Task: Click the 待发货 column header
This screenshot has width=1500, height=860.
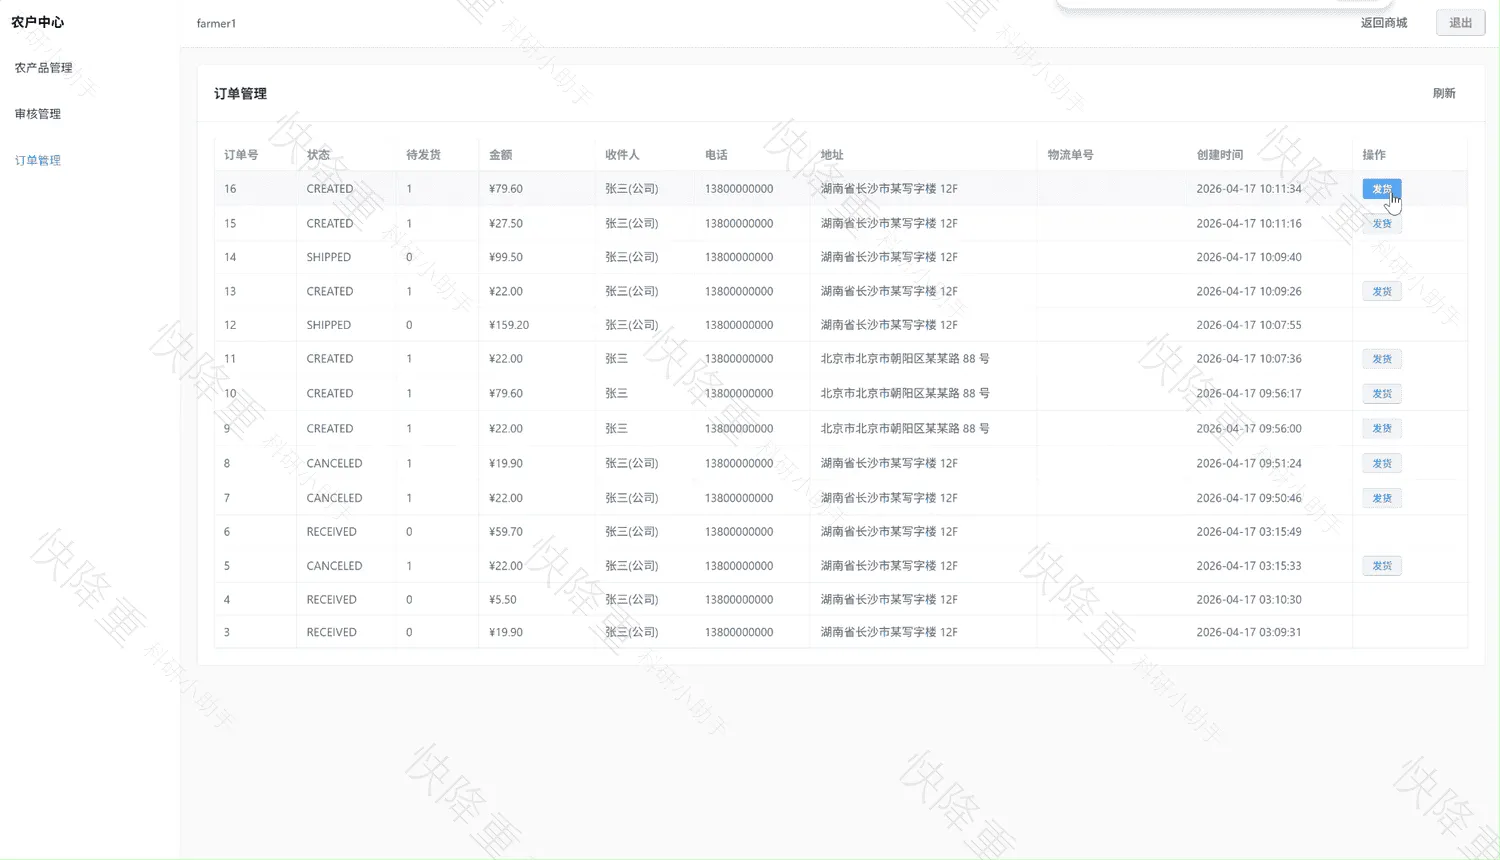Action: click(423, 155)
